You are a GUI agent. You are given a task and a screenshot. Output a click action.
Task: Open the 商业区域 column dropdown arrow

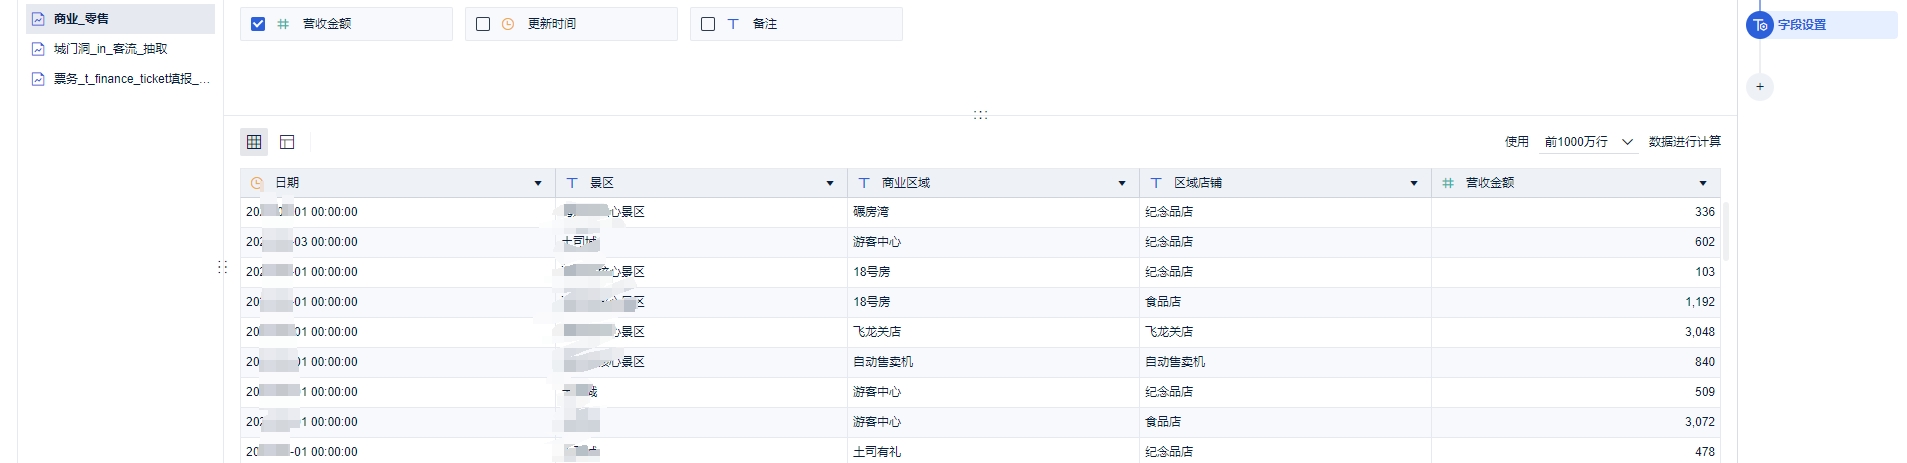1122,183
